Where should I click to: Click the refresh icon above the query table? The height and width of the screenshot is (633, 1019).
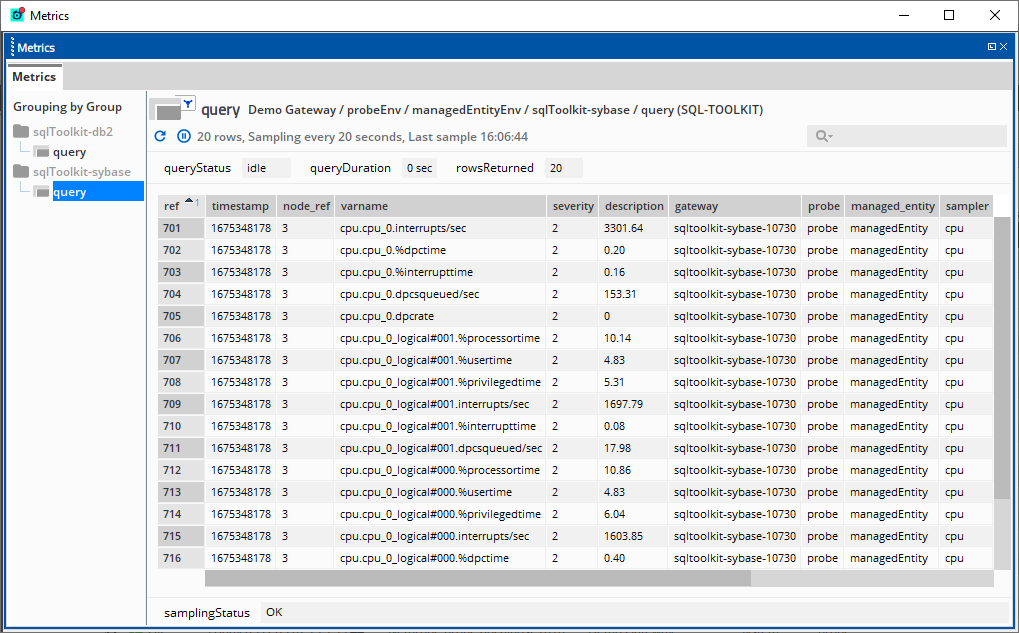coord(161,136)
